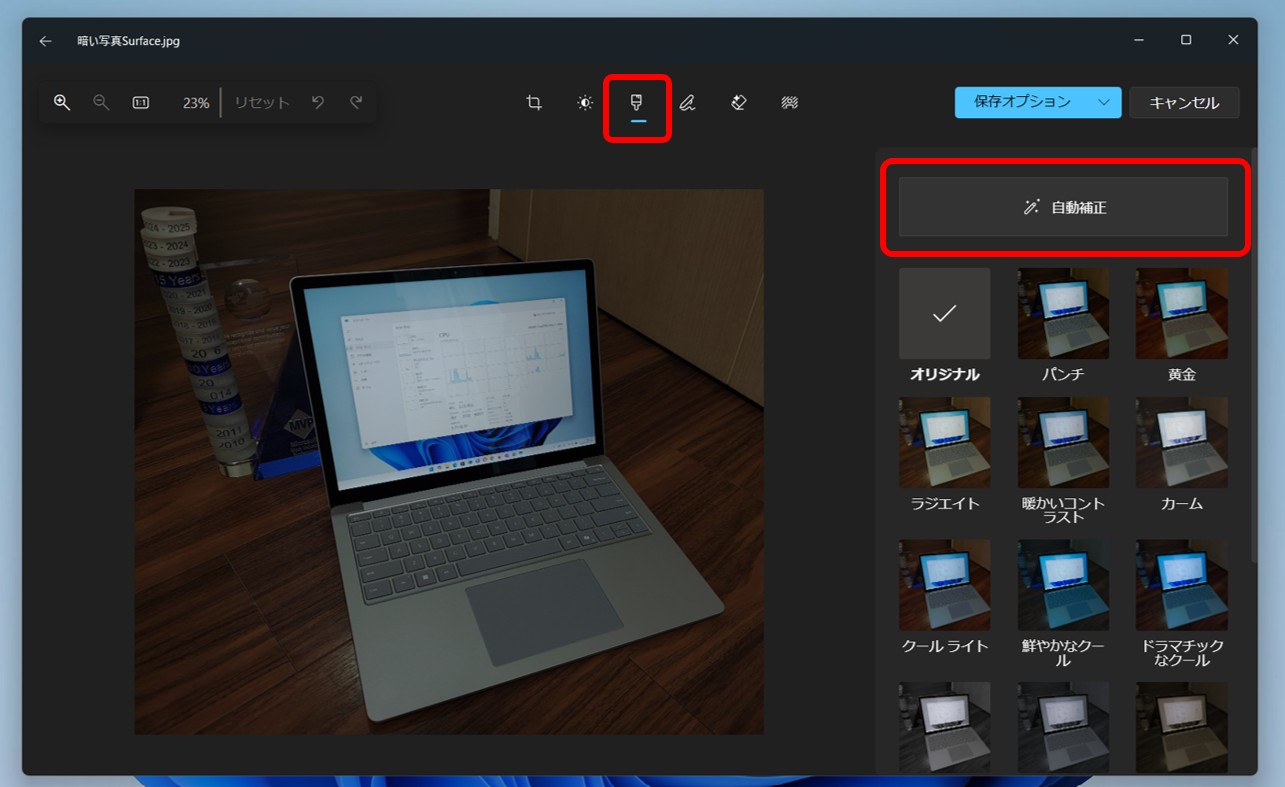Select the Erase tool icon
This screenshot has height=787, width=1285.
(739, 102)
